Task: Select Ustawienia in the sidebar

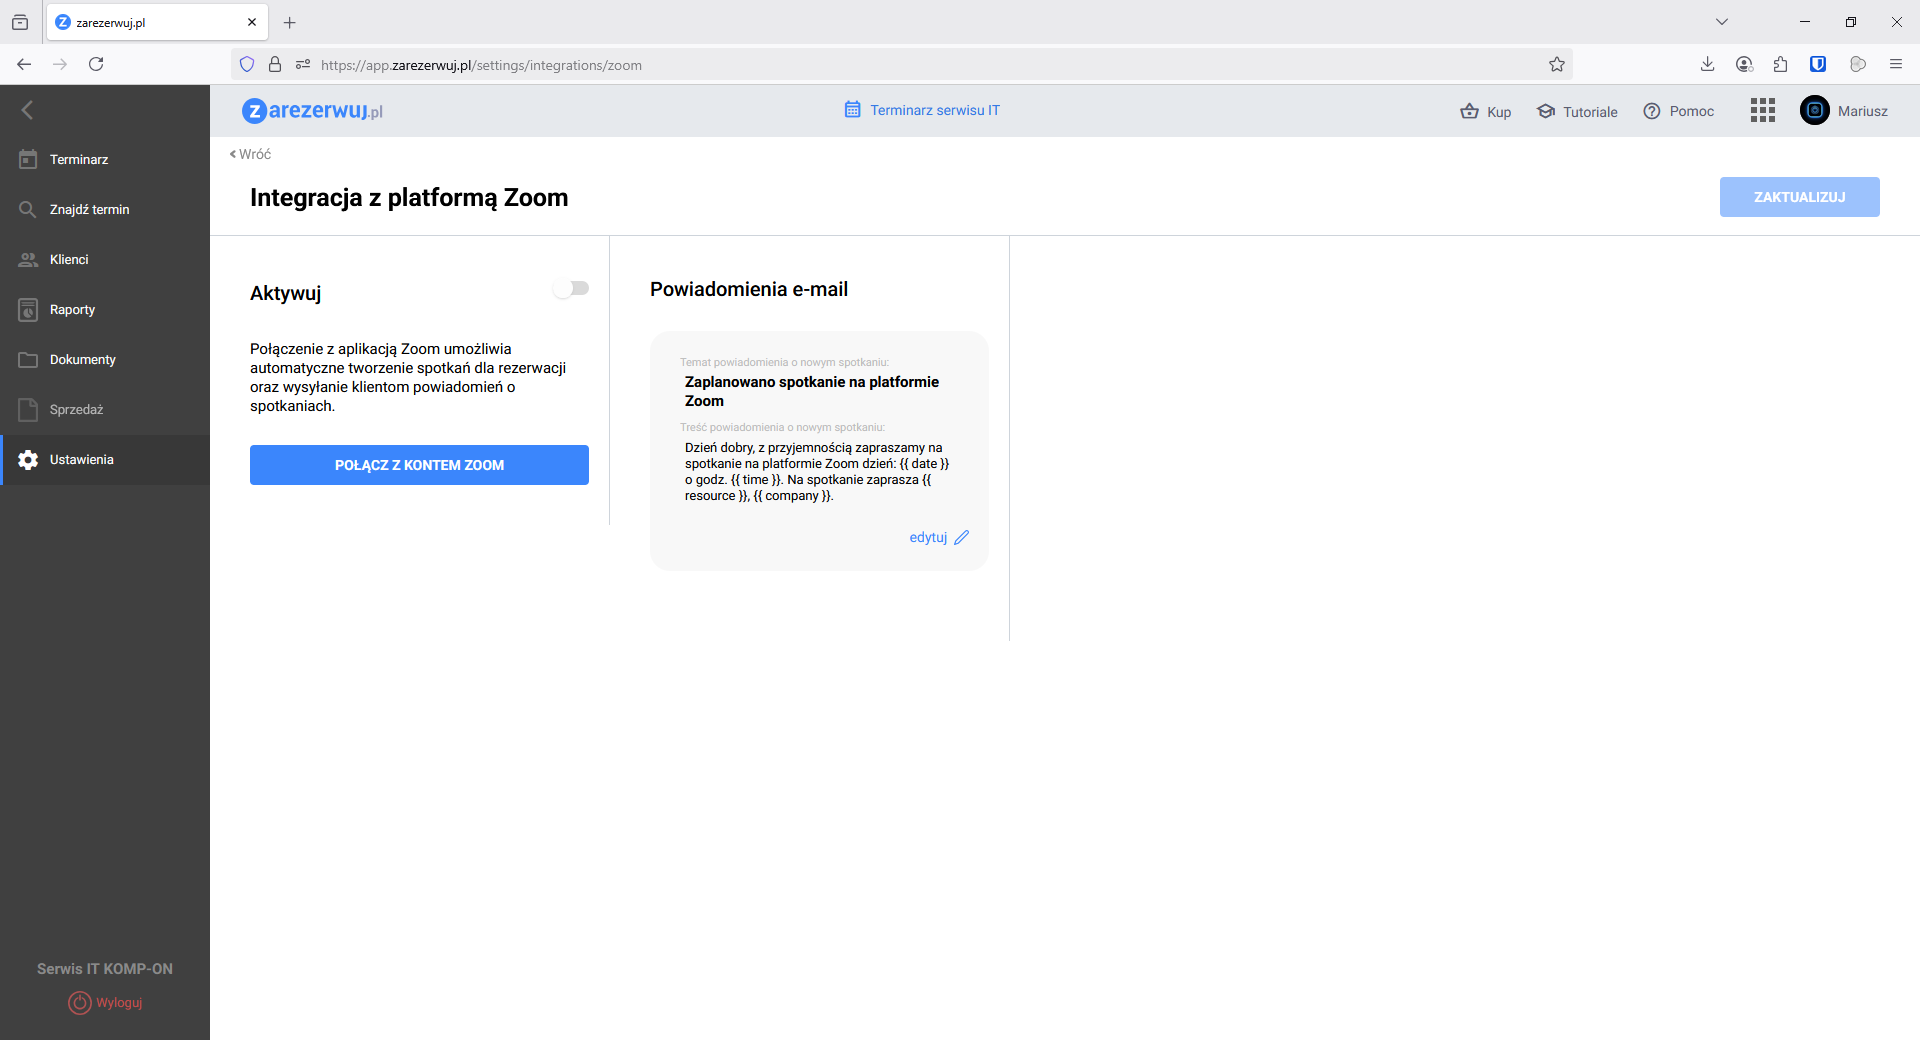Action: click(x=105, y=460)
